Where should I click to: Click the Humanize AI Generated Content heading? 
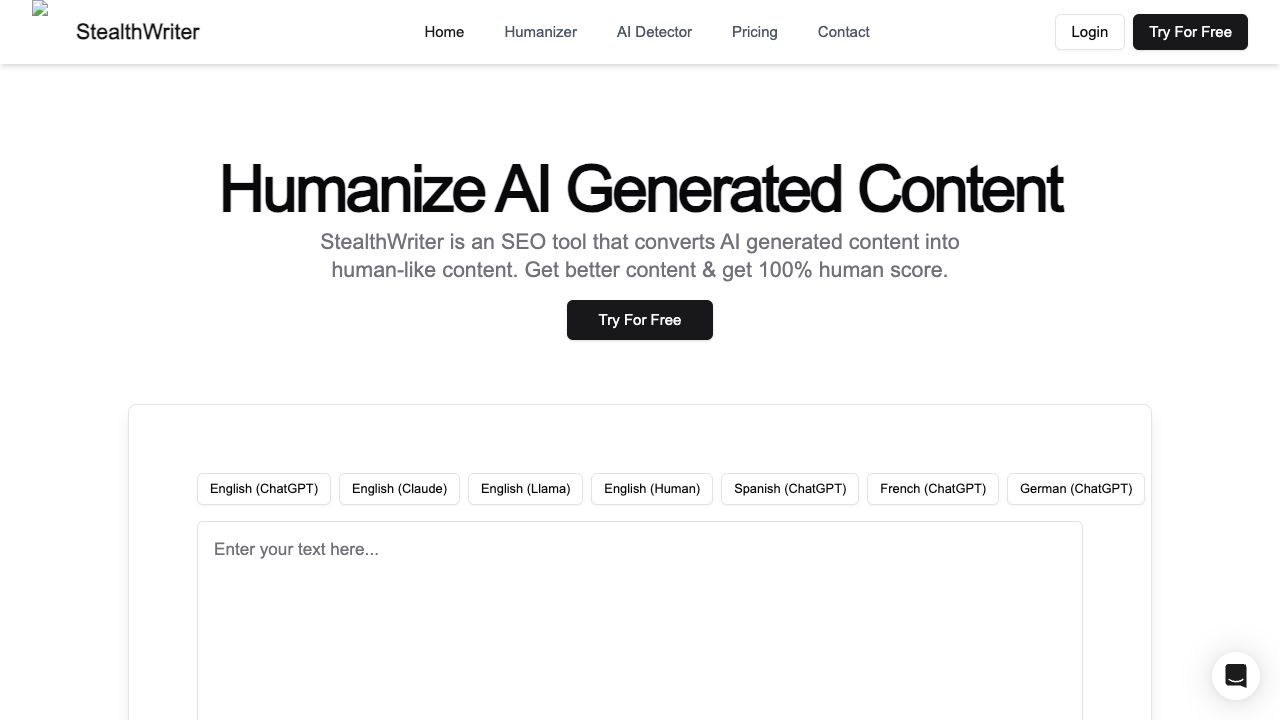[640, 189]
